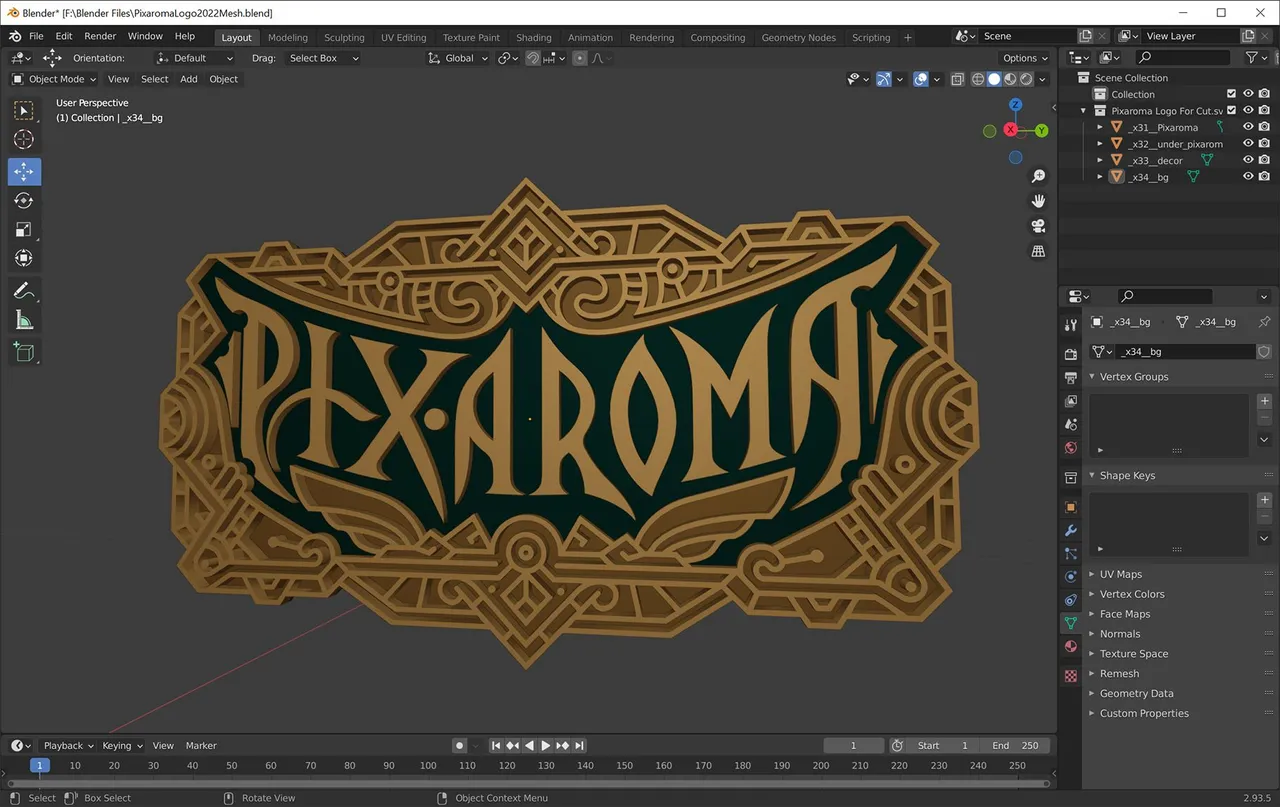
Task: Disable render for _x34__bg camera icon
Action: click(1264, 176)
